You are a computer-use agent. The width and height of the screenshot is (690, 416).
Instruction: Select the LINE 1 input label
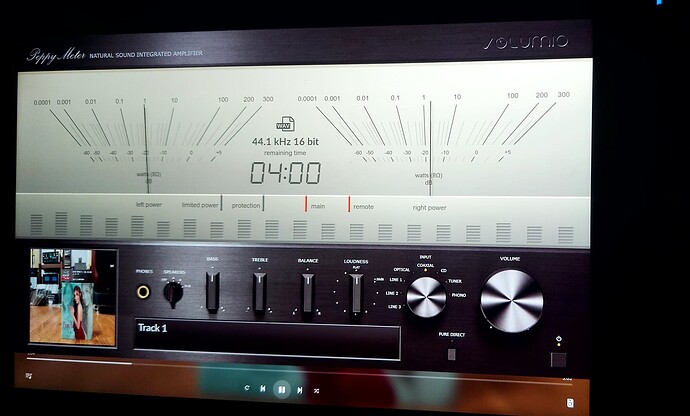click(395, 280)
